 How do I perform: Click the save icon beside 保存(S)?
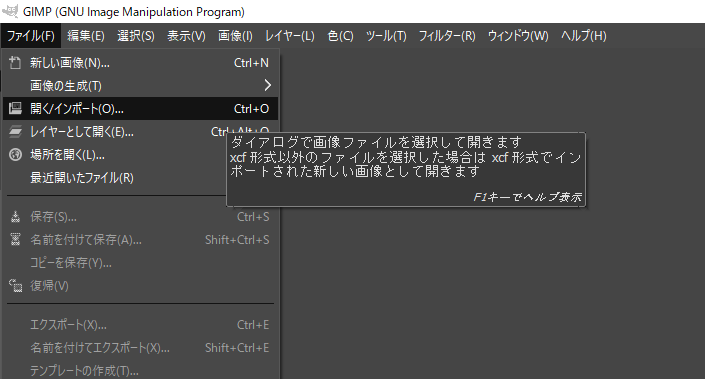coord(15,217)
